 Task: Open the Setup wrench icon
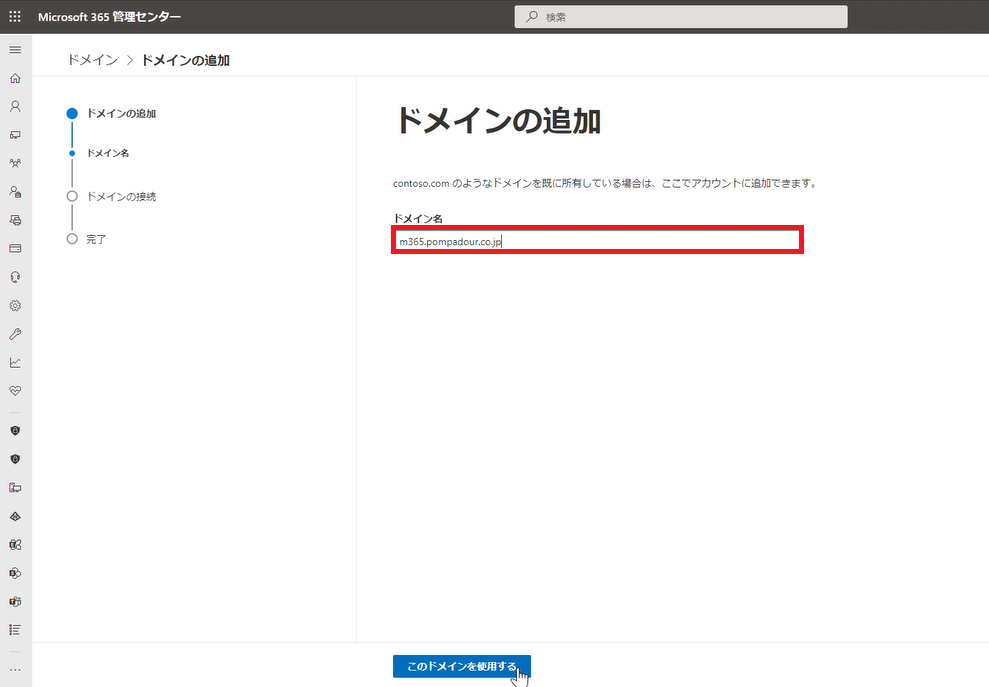[15, 334]
